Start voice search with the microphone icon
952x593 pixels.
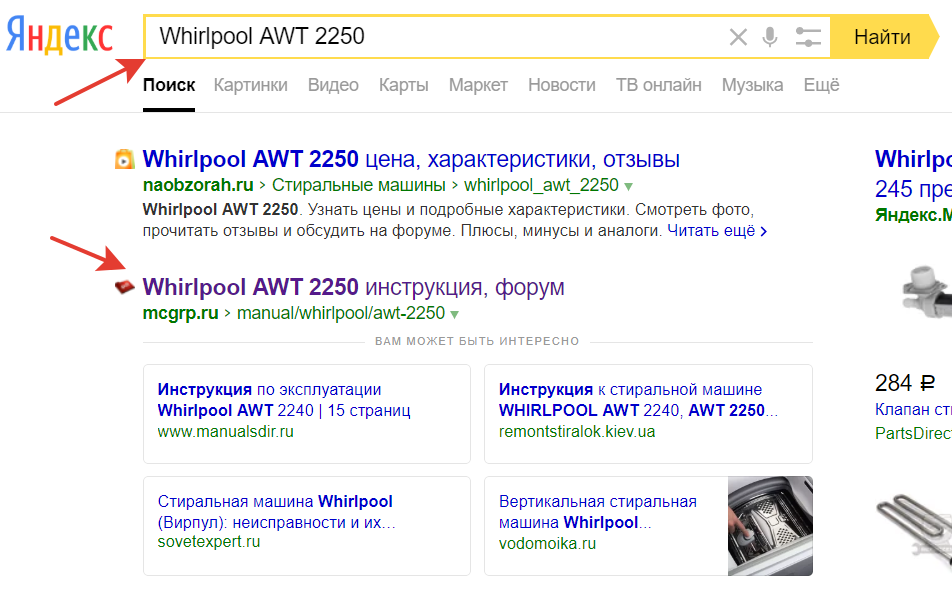[x=770, y=37]
